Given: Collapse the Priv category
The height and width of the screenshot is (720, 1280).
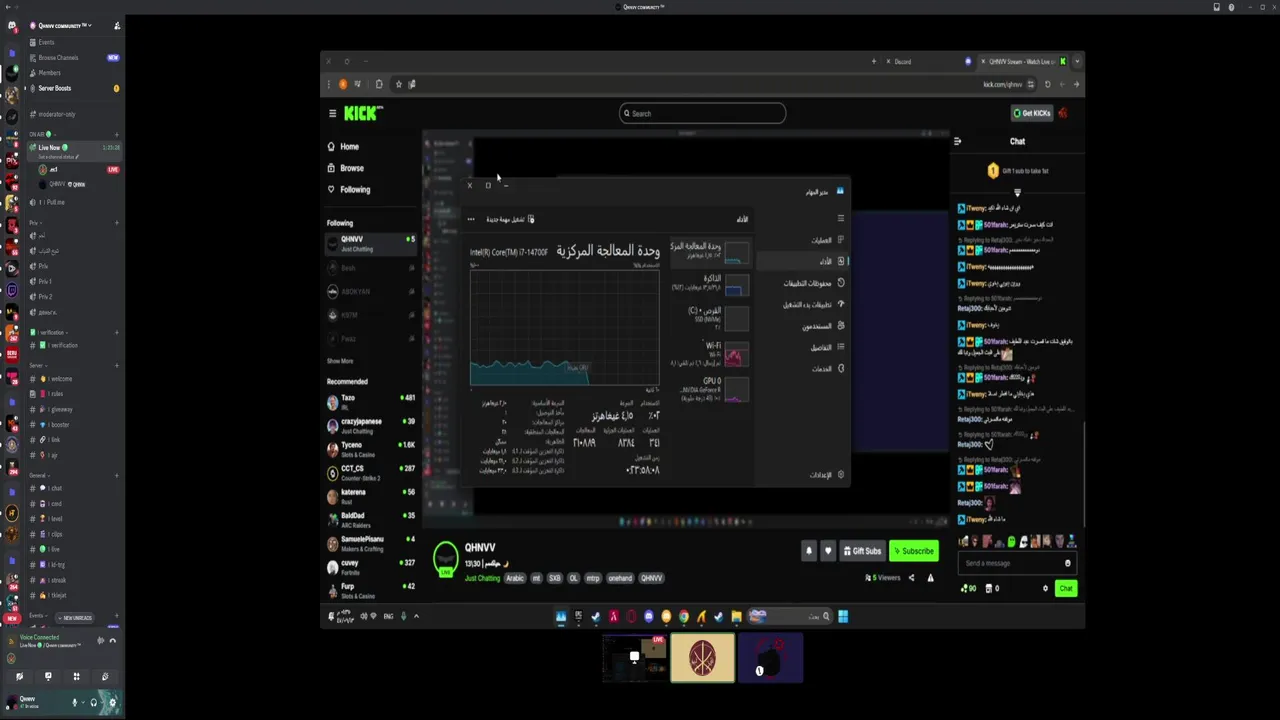Looking at the screenshot, I should click(35, 223).
